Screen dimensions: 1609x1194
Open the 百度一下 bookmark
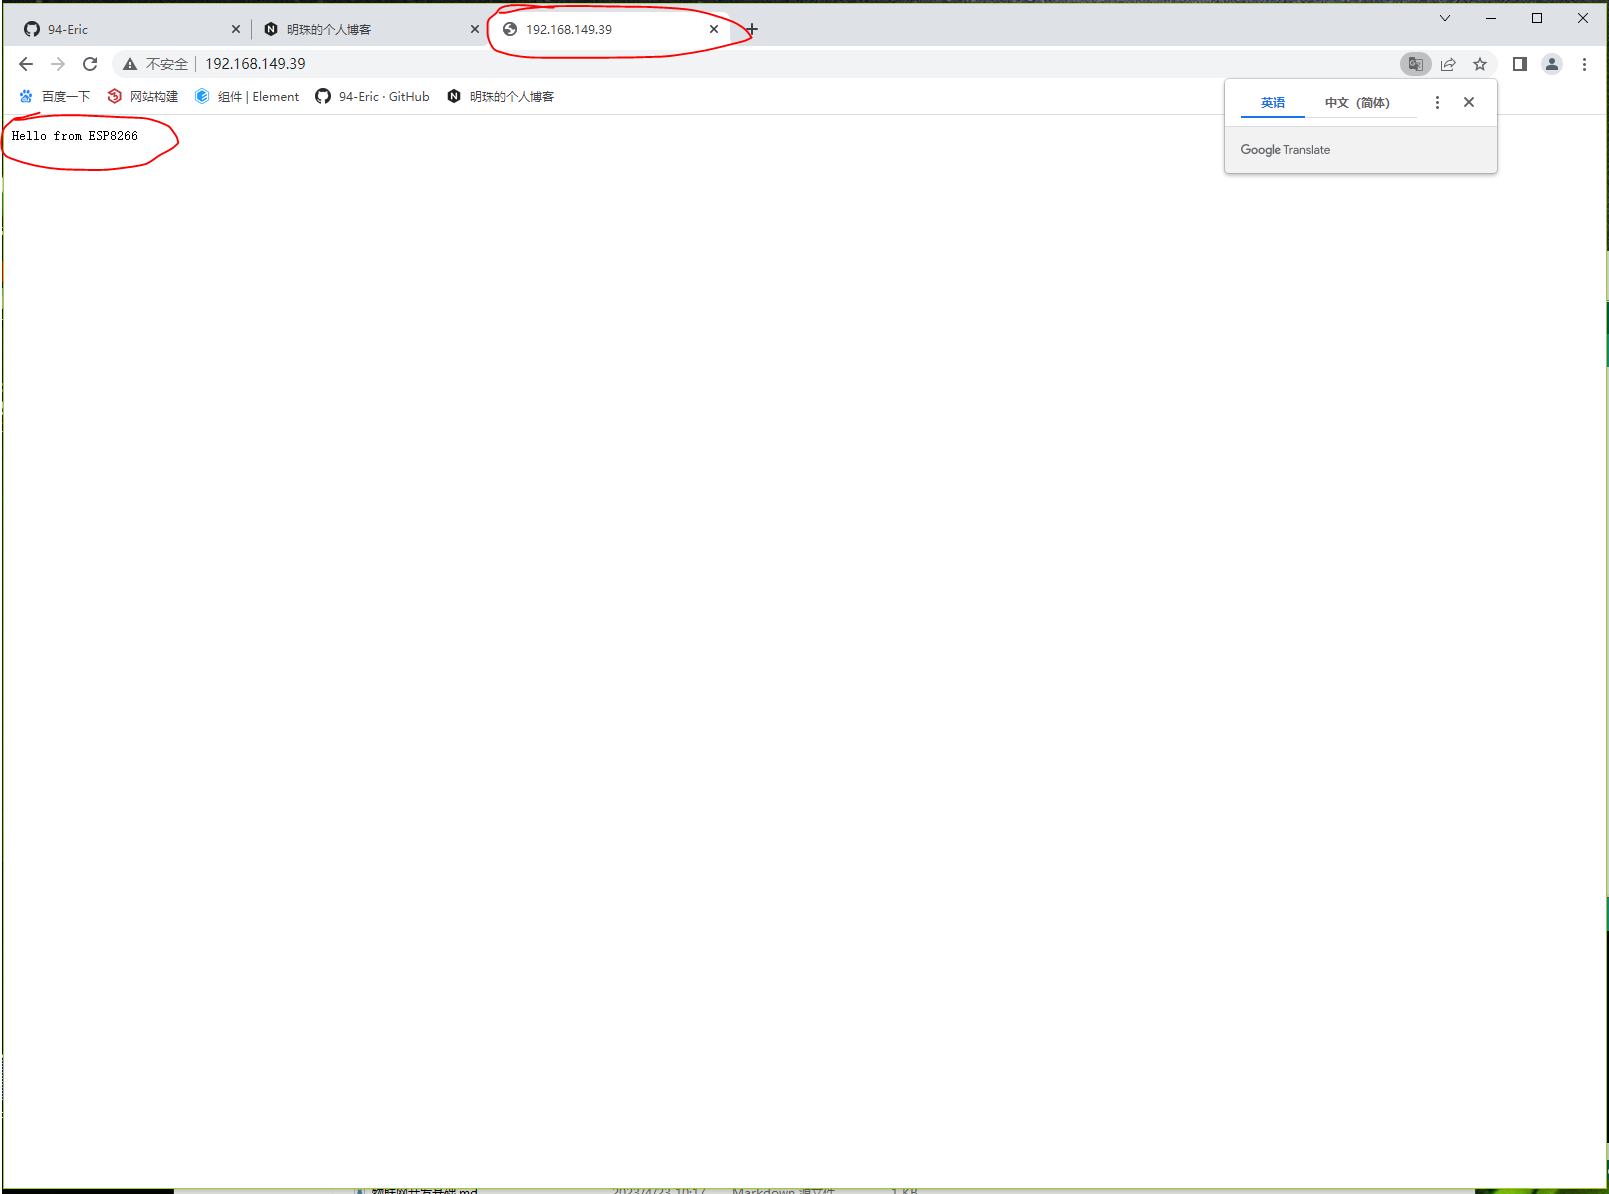55,97
